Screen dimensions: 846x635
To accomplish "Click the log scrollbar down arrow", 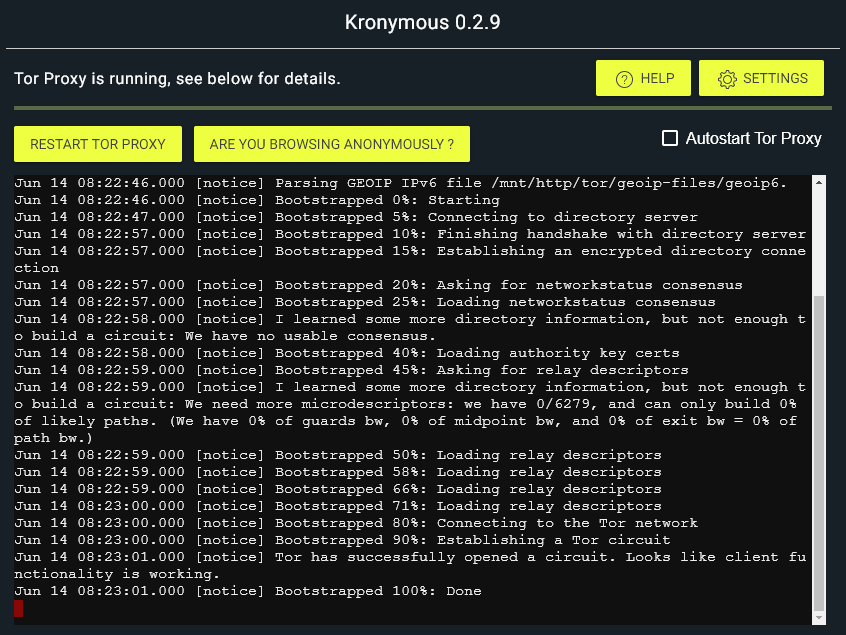I will 818,618.
